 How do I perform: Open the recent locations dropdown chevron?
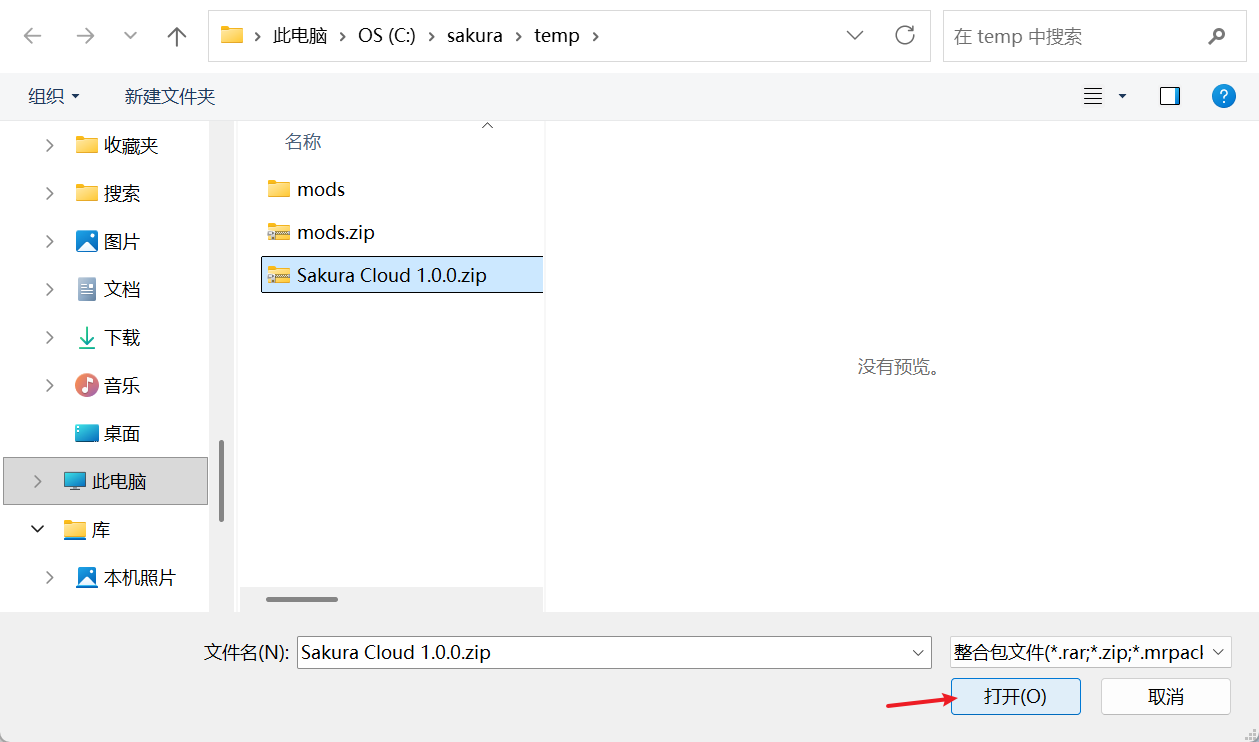[130, 36]
